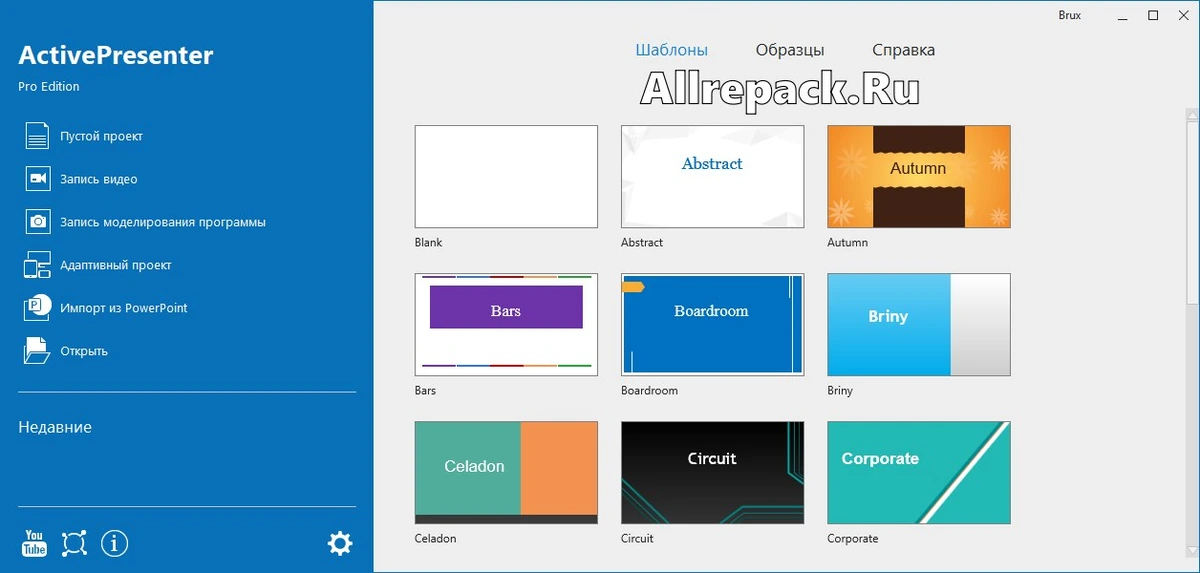Open the YouTube channel icon
1200x573 pixels.
35,543
